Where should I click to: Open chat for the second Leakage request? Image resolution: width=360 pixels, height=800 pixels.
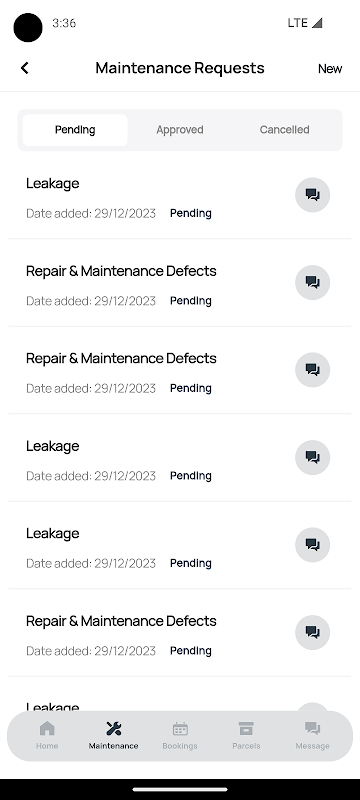pos(313,457)
